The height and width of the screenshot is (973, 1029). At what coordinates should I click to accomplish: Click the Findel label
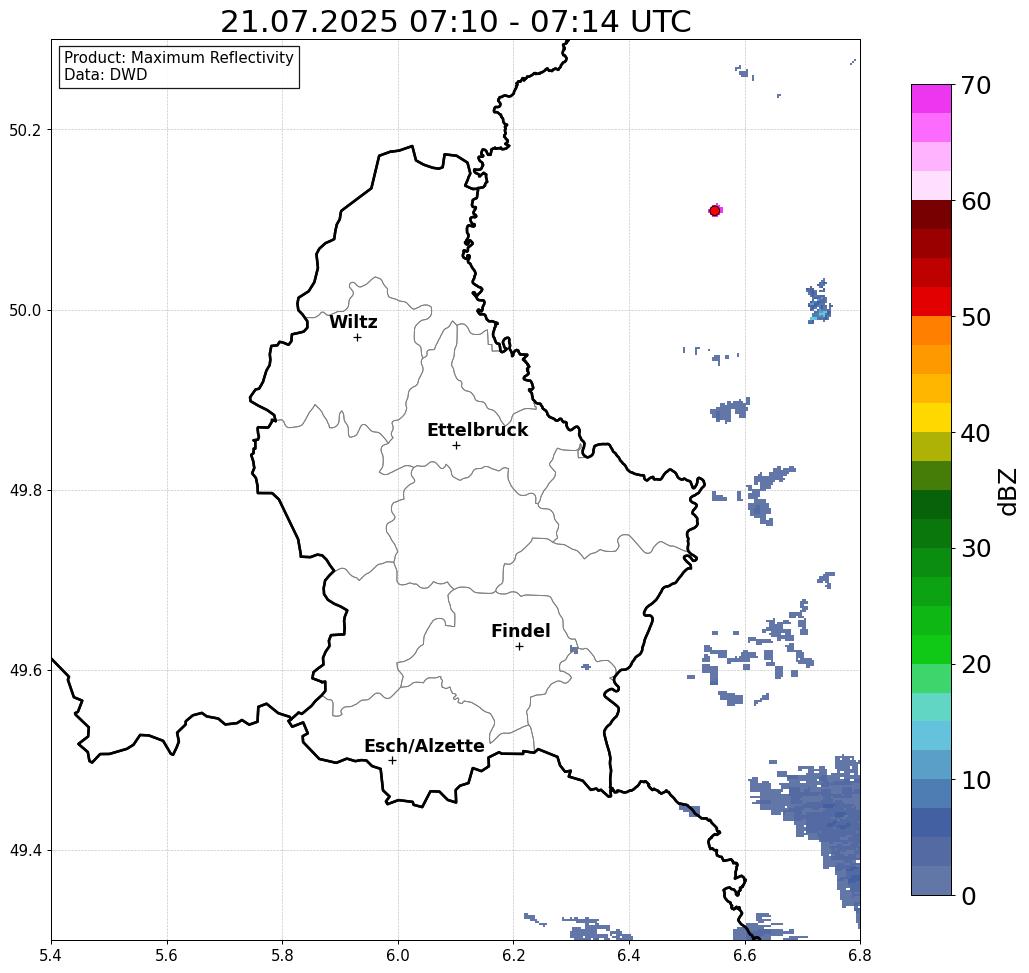[x=520, y=631]
